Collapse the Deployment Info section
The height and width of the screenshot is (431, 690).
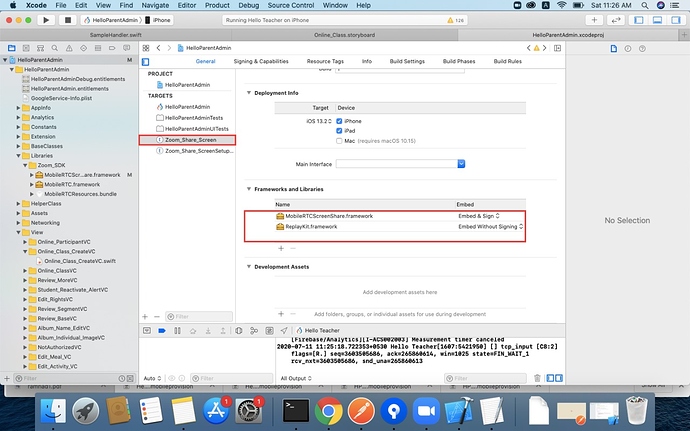(x=249, y=93)
